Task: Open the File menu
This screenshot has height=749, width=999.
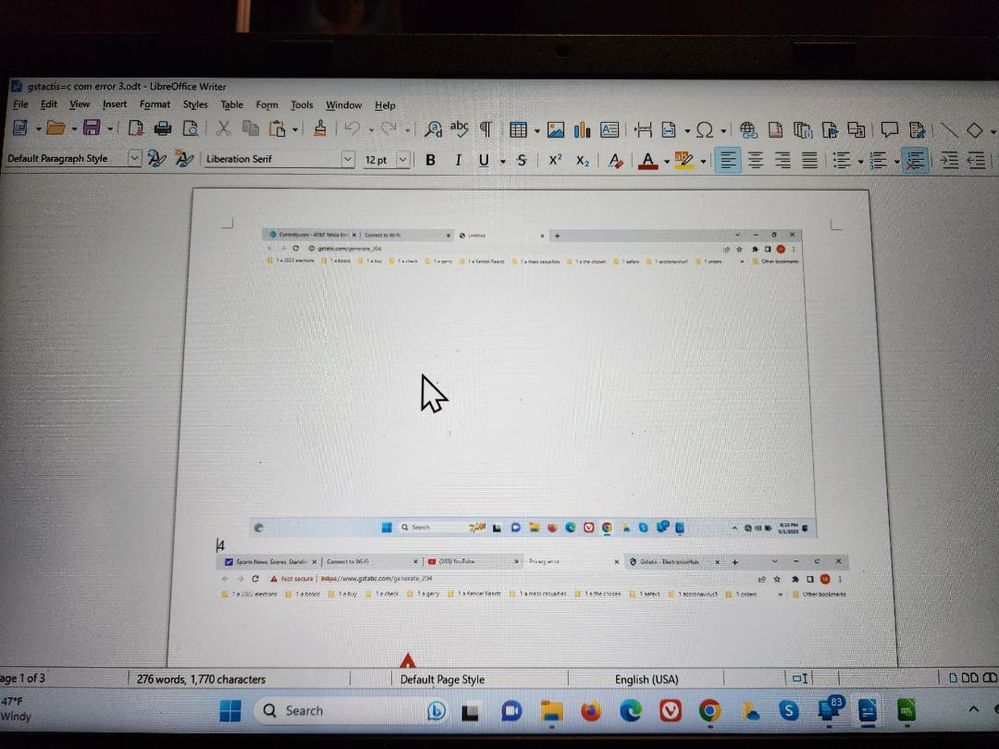Action: pyautogui.click(x=20, y=104)
